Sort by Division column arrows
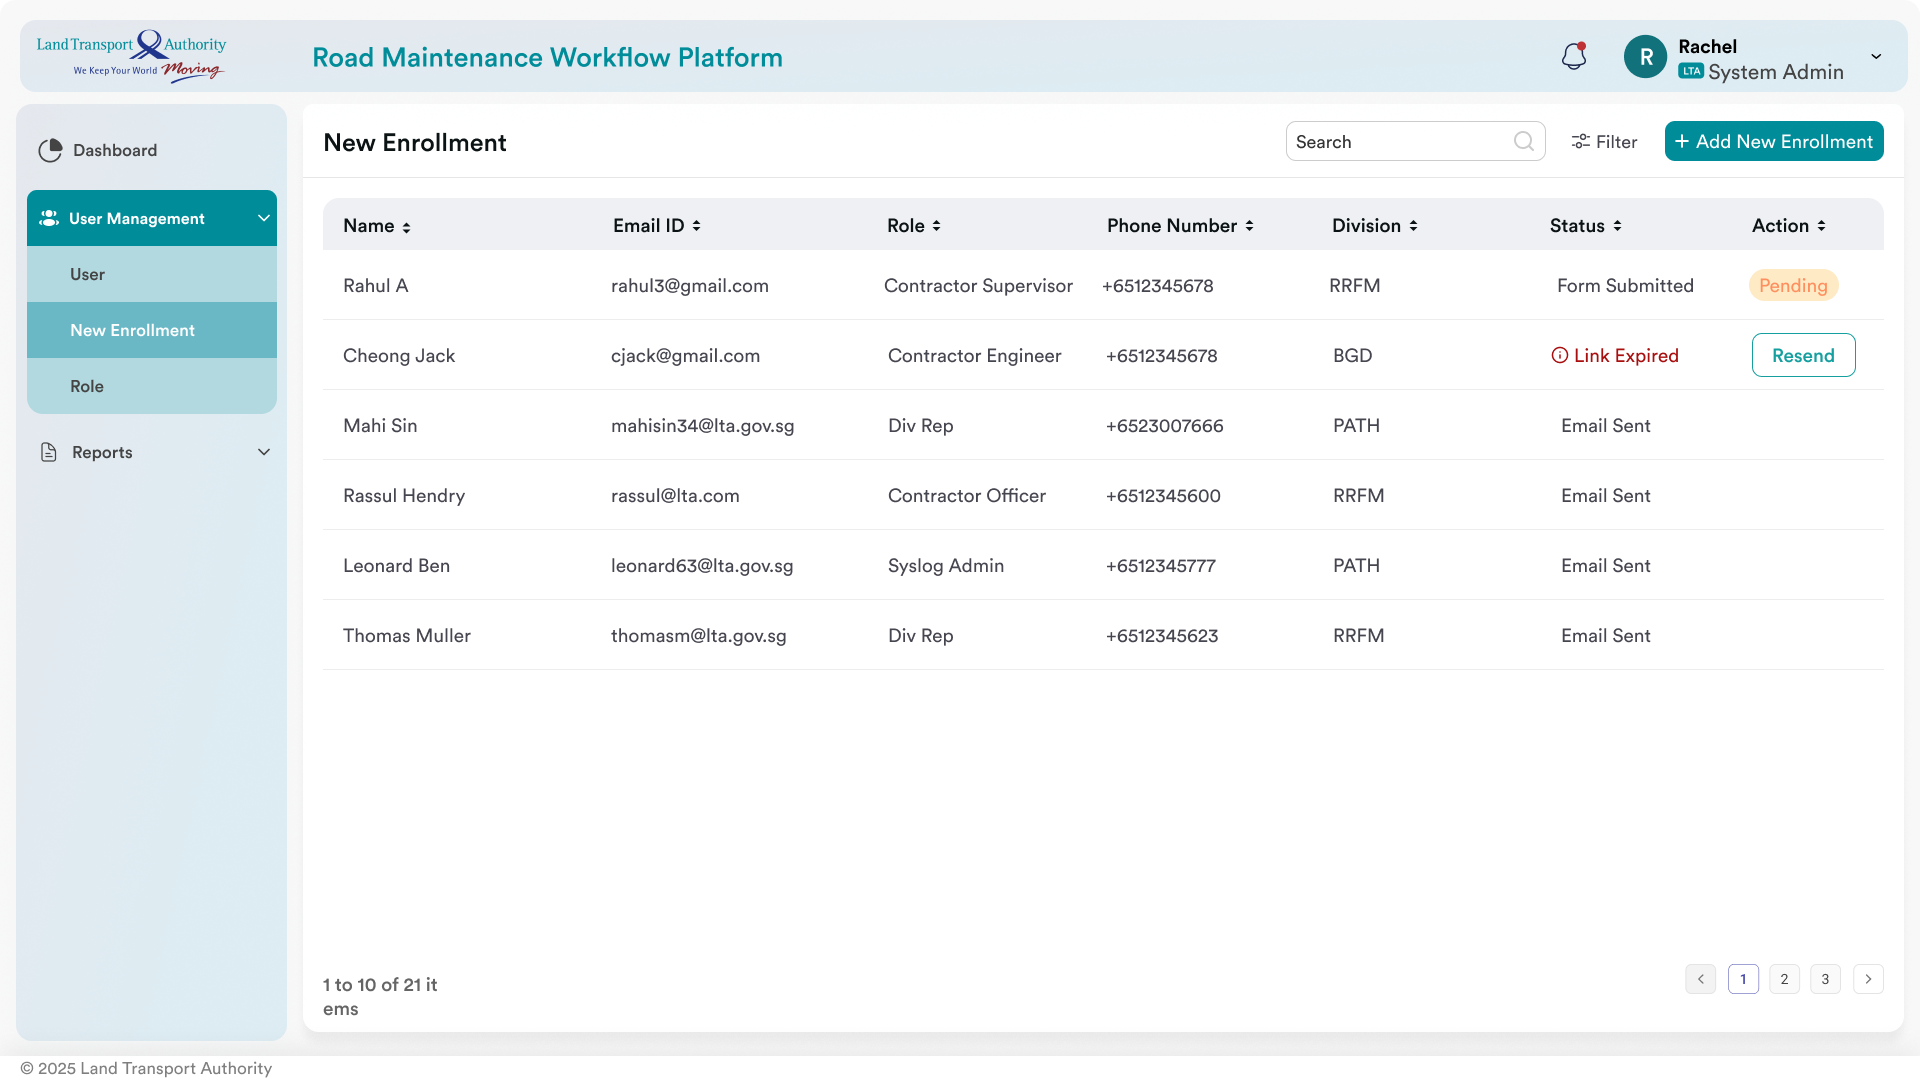Image resolution: width=1920 pixels, height=1080 pixels. 1413,226
